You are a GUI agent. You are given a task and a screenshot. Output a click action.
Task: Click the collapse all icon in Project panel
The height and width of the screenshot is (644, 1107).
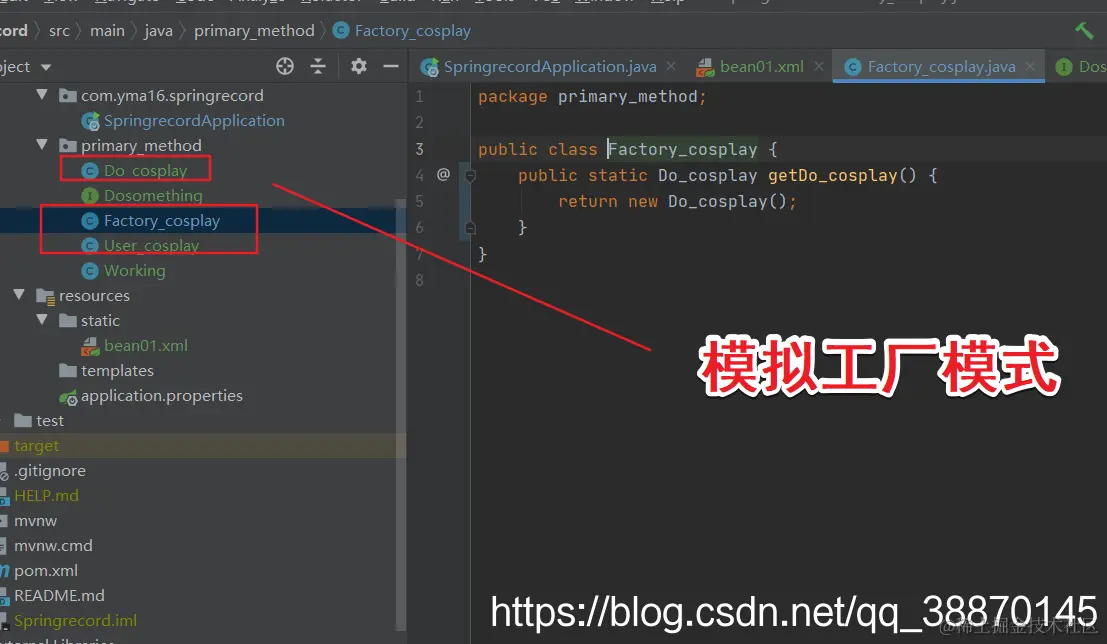318,66
